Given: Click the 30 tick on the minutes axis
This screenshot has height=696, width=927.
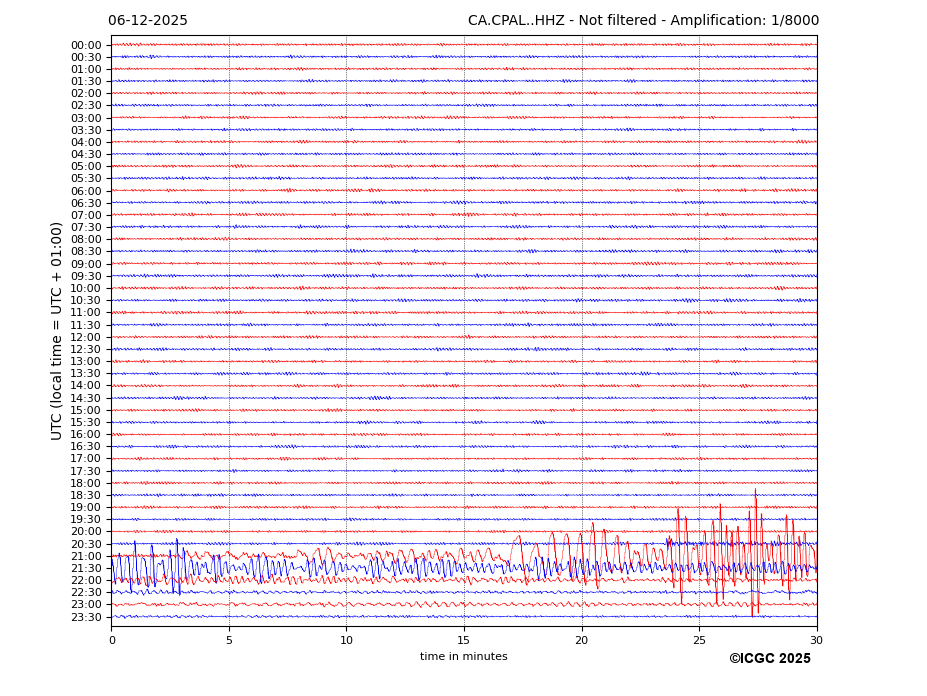Looking at the screenshot, I should click(816, 640).
